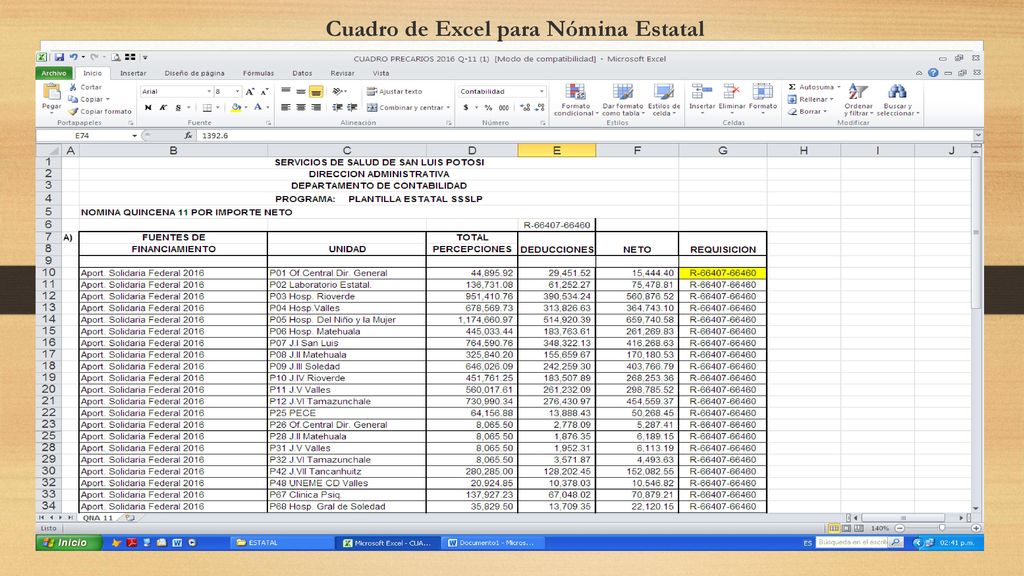
Task: Select column header E
Action: pyautogui.click(x=556, y=151)
